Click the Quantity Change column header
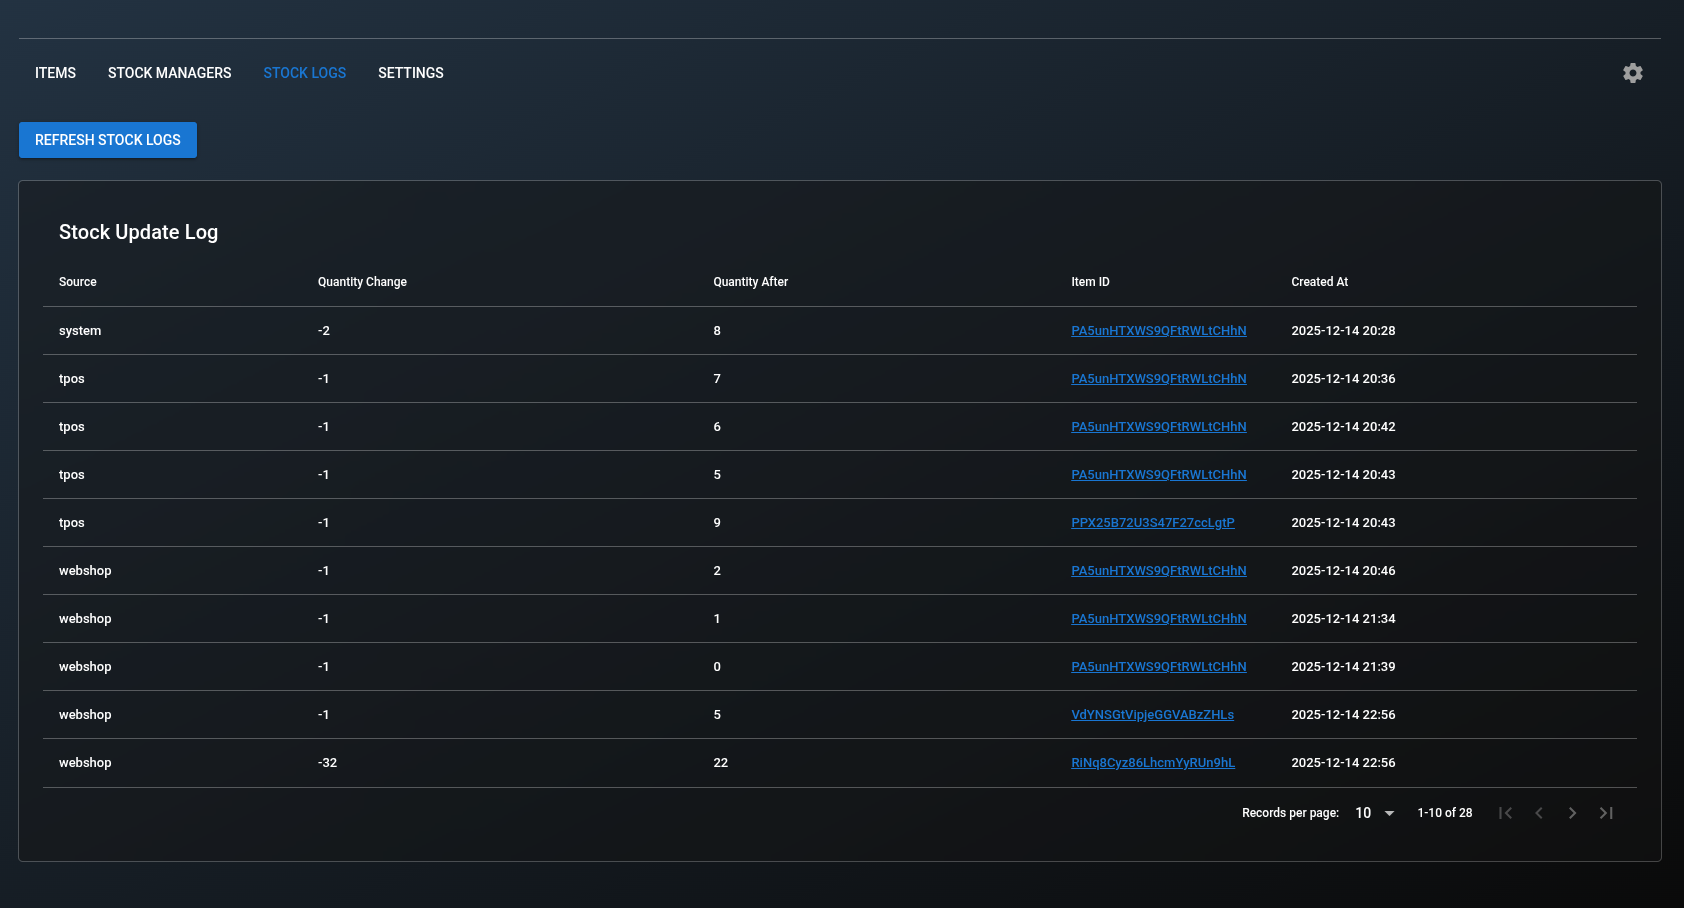 tap(362, 282)
